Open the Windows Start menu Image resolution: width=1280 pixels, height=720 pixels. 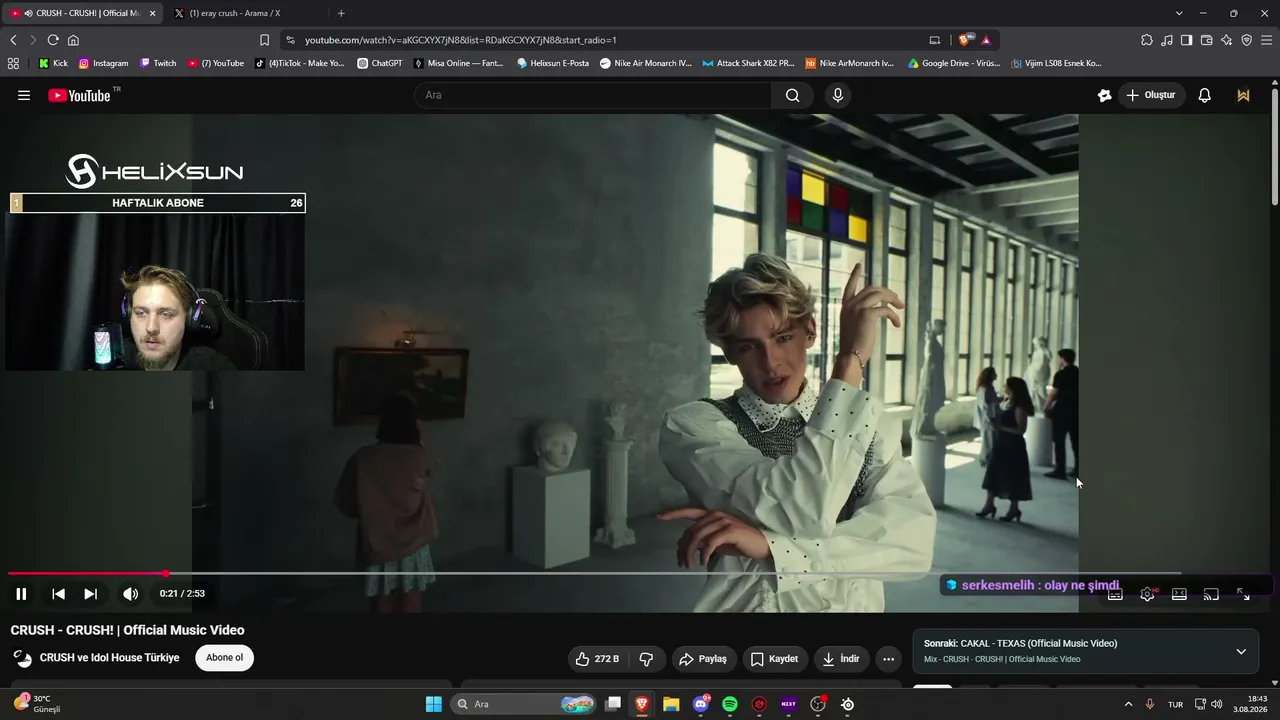434,704
